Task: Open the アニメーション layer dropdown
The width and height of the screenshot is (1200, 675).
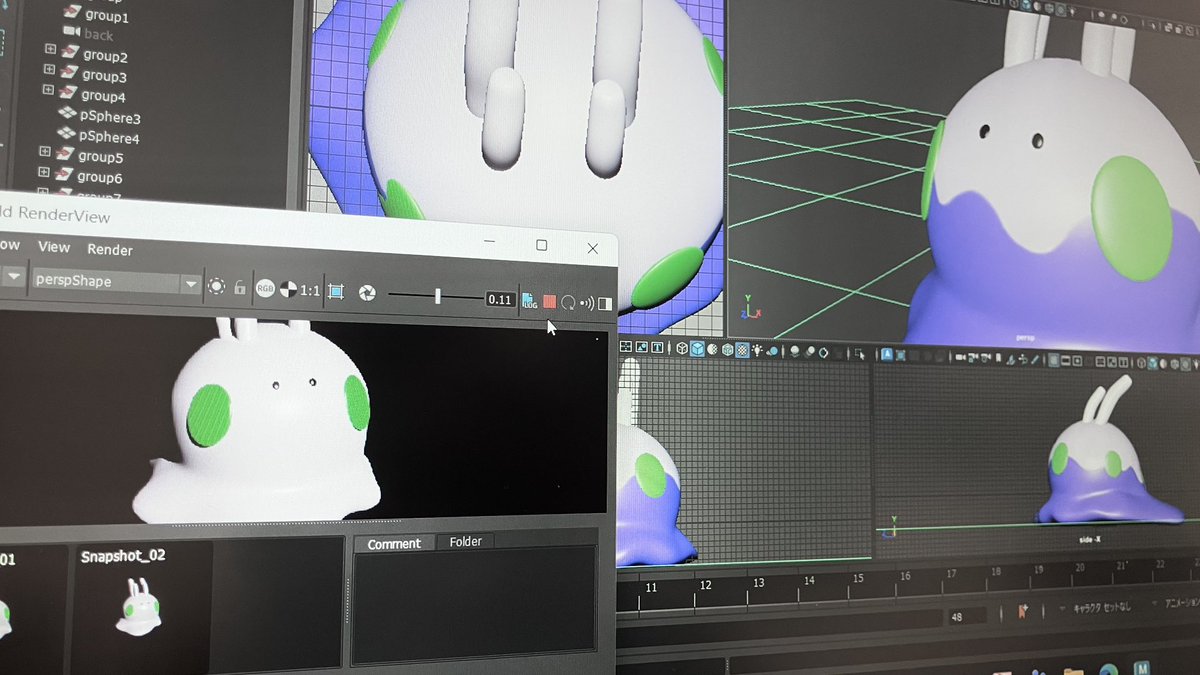Action: (1182, 604)
